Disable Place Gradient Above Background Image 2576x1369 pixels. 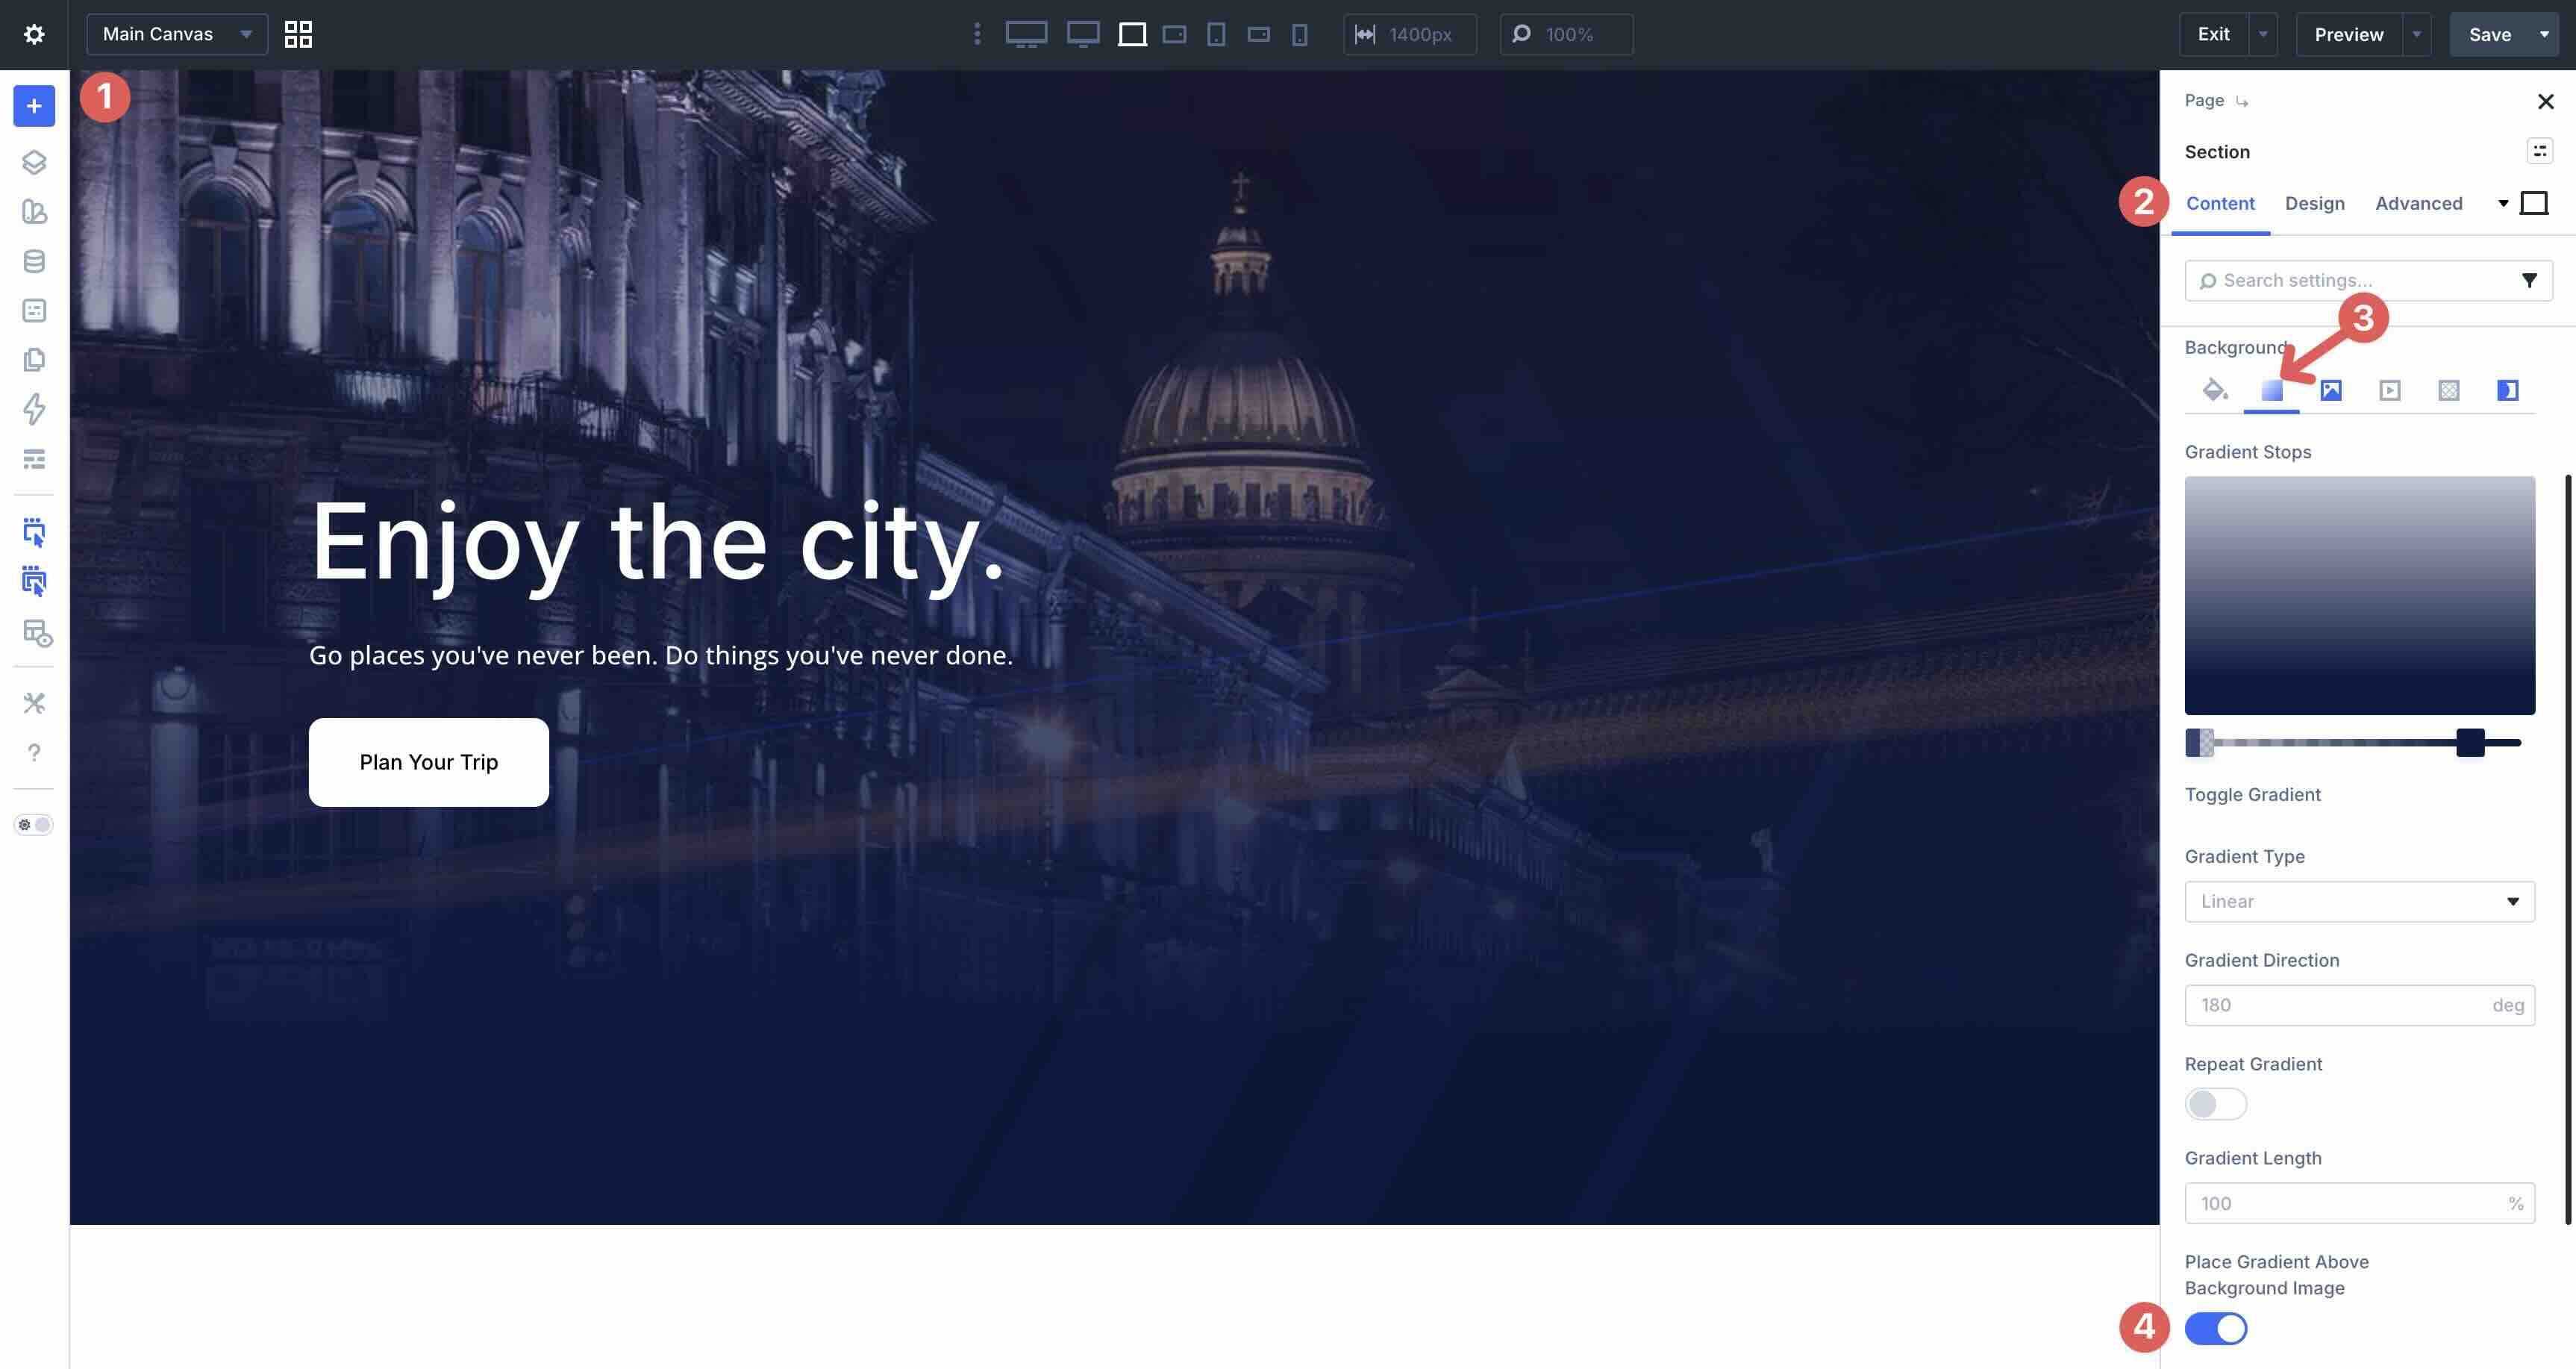click(x=2215, y=1328)
